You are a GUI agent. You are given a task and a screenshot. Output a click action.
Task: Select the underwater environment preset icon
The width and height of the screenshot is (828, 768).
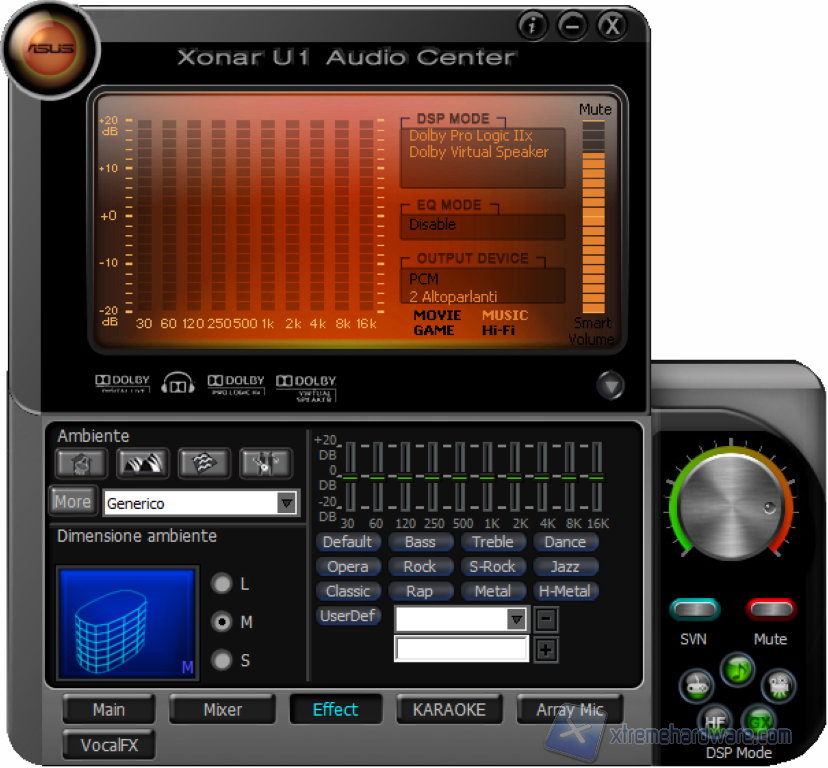pos(204,463)
